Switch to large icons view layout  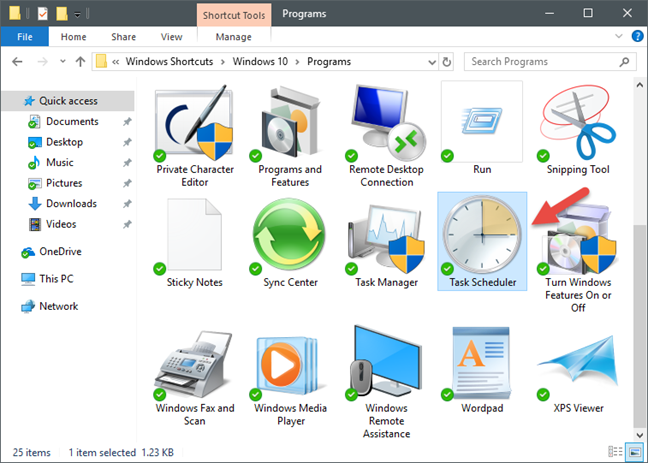pos(634,451)
